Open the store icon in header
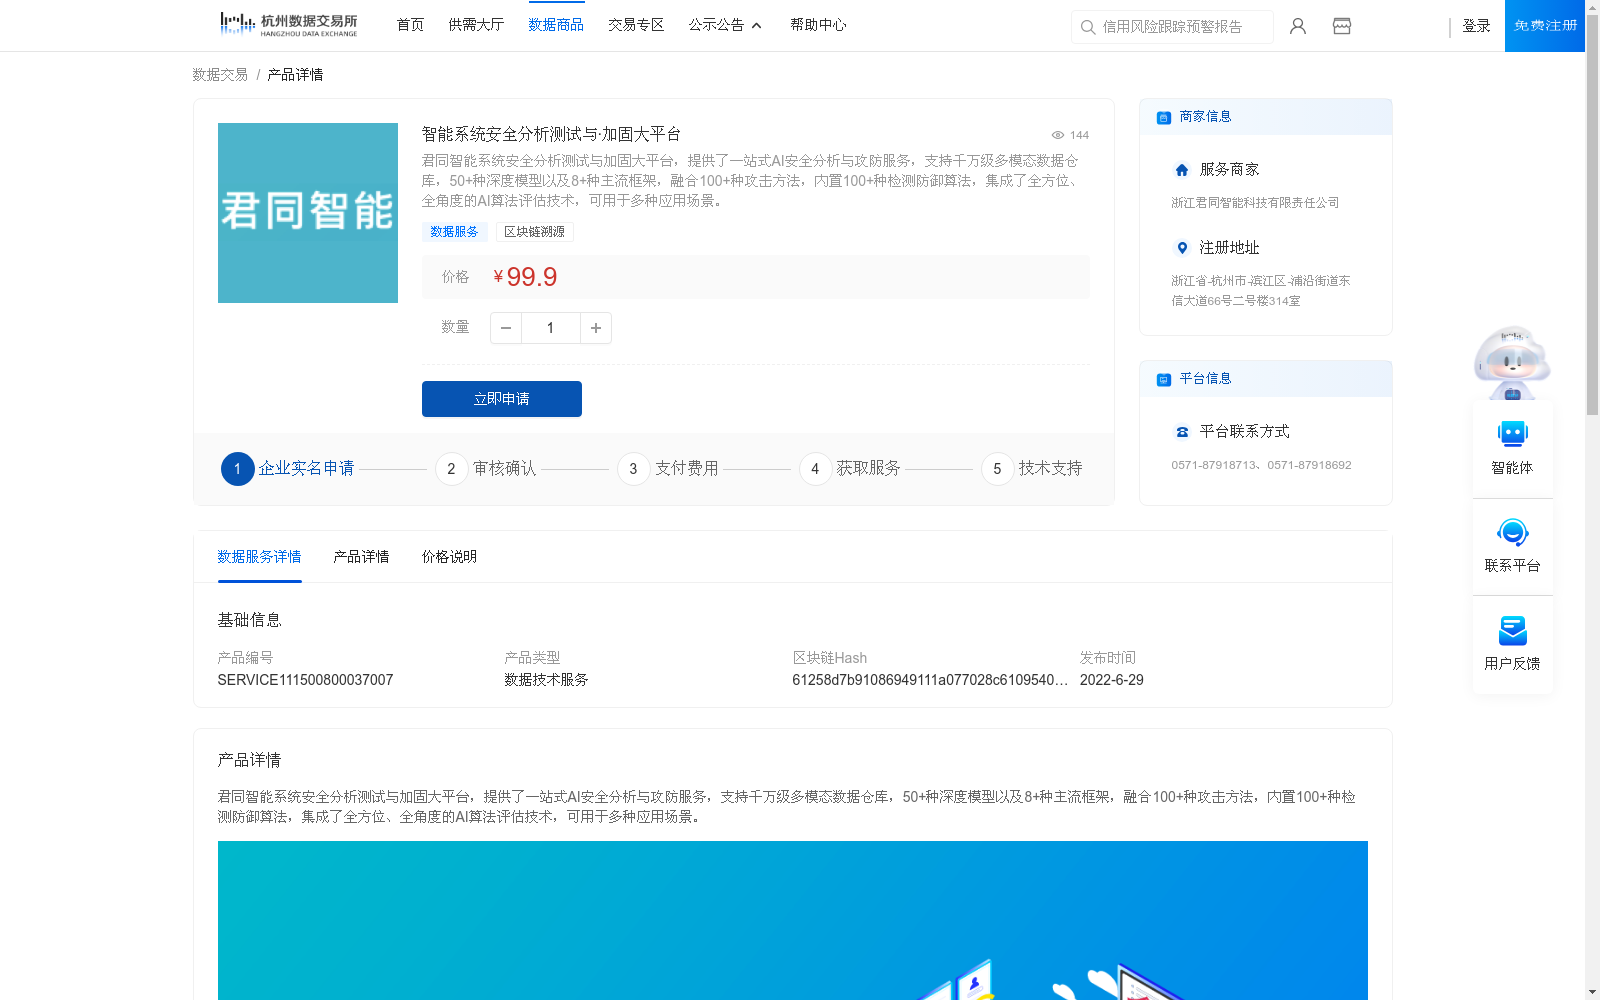 [x=1342, y=26]
